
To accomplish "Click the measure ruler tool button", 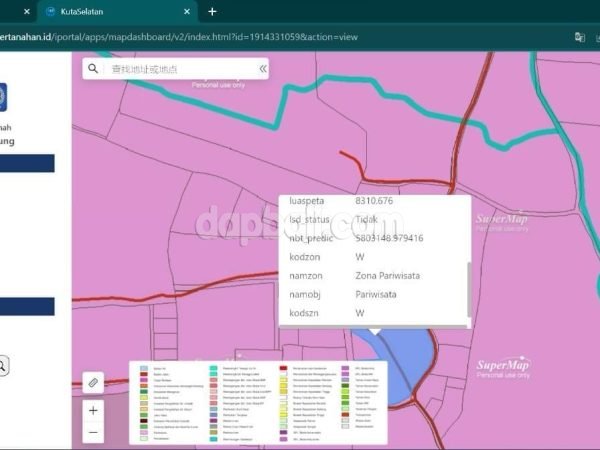I will (x=93, y=382).
